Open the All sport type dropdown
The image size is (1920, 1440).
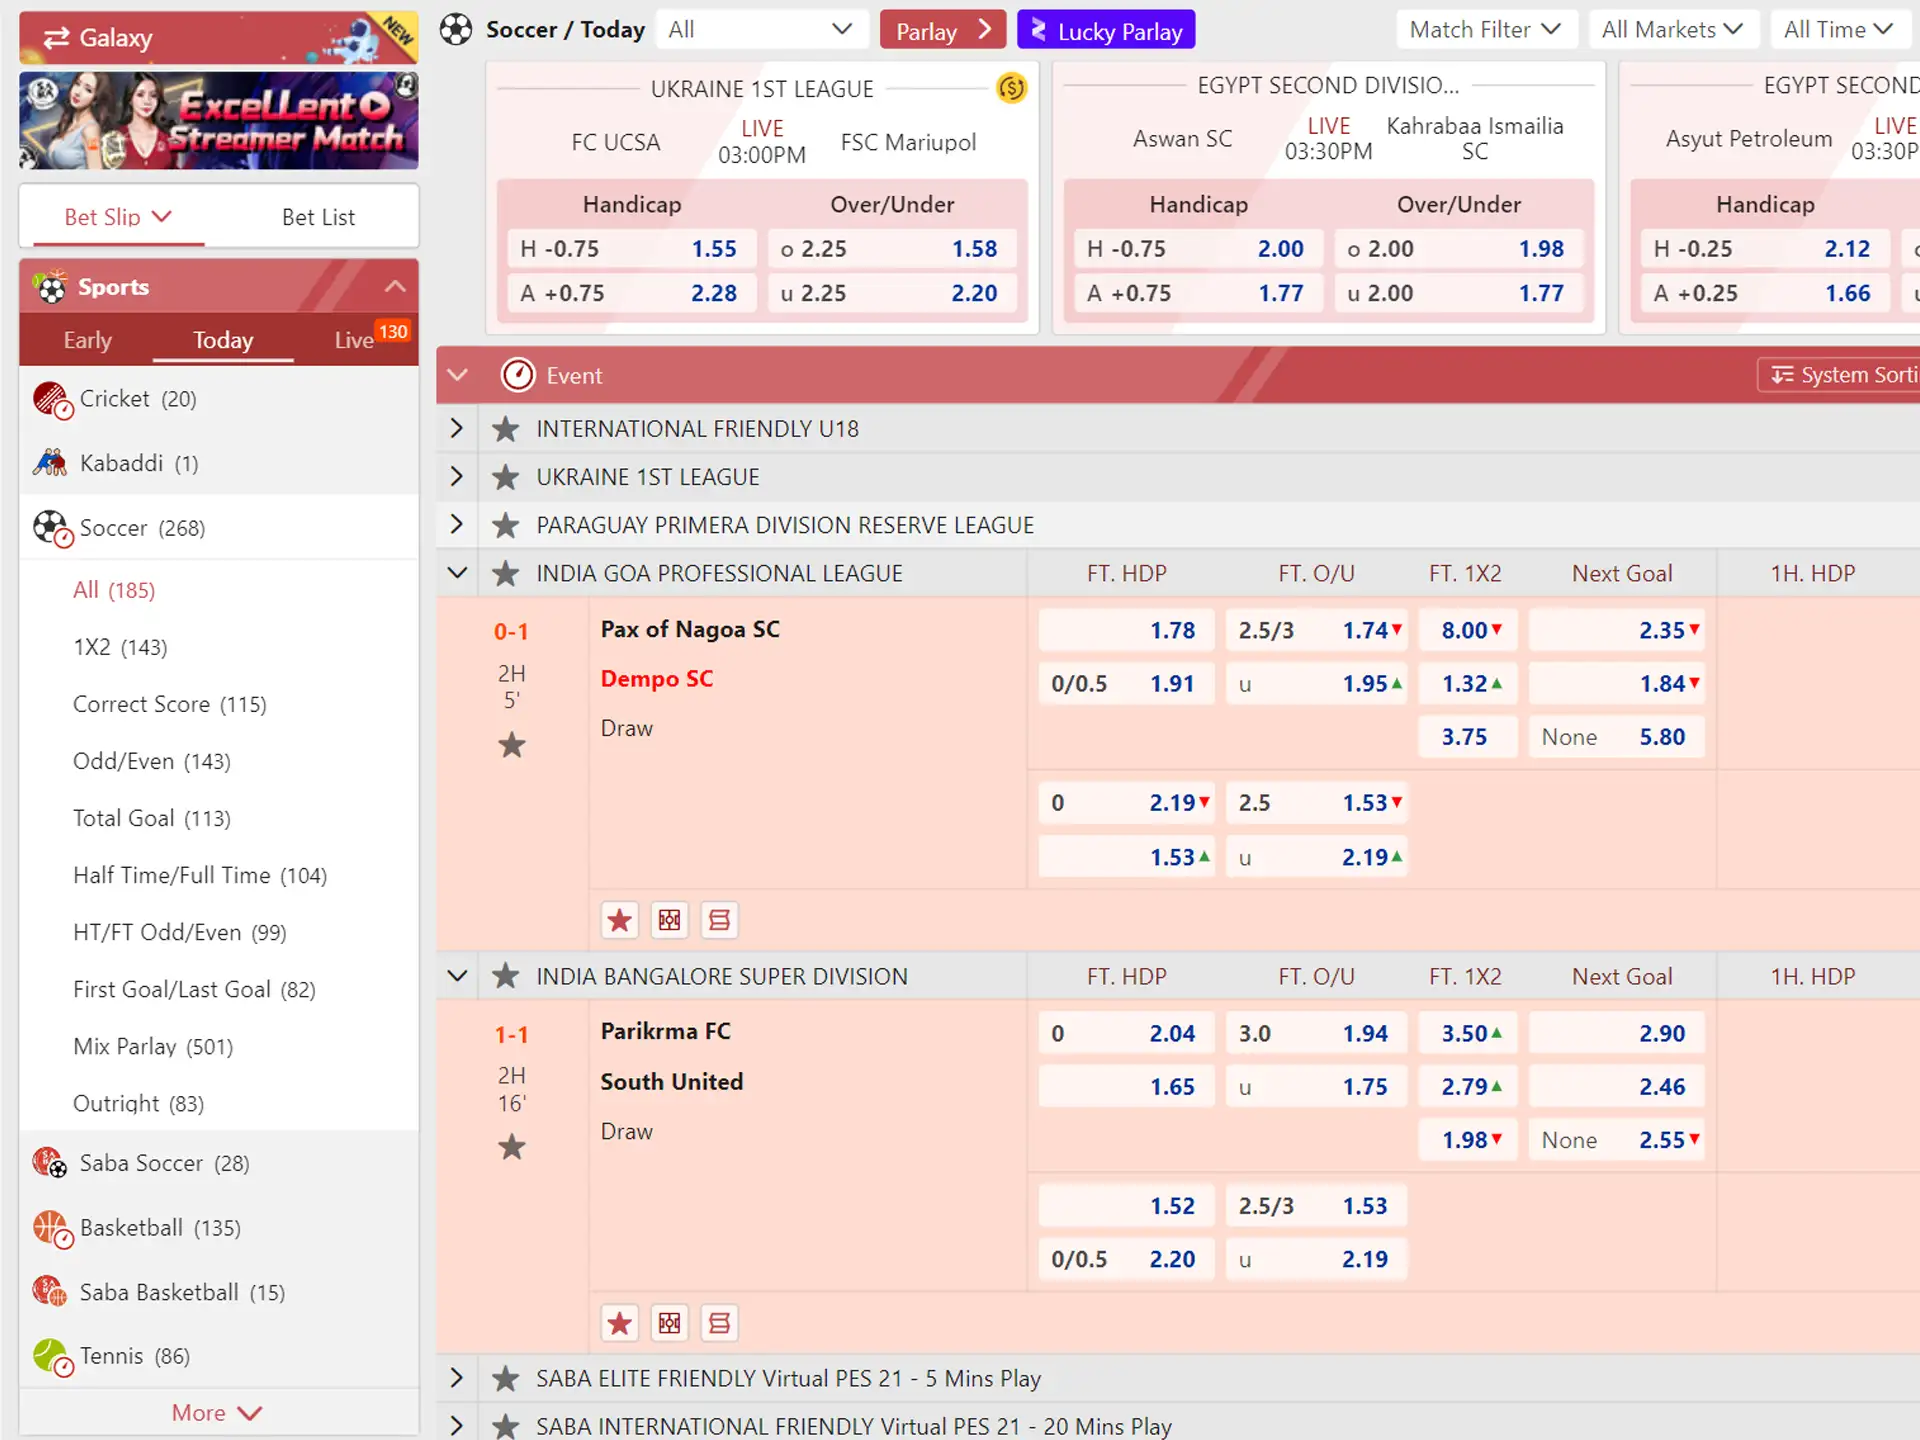coord(762,29)
